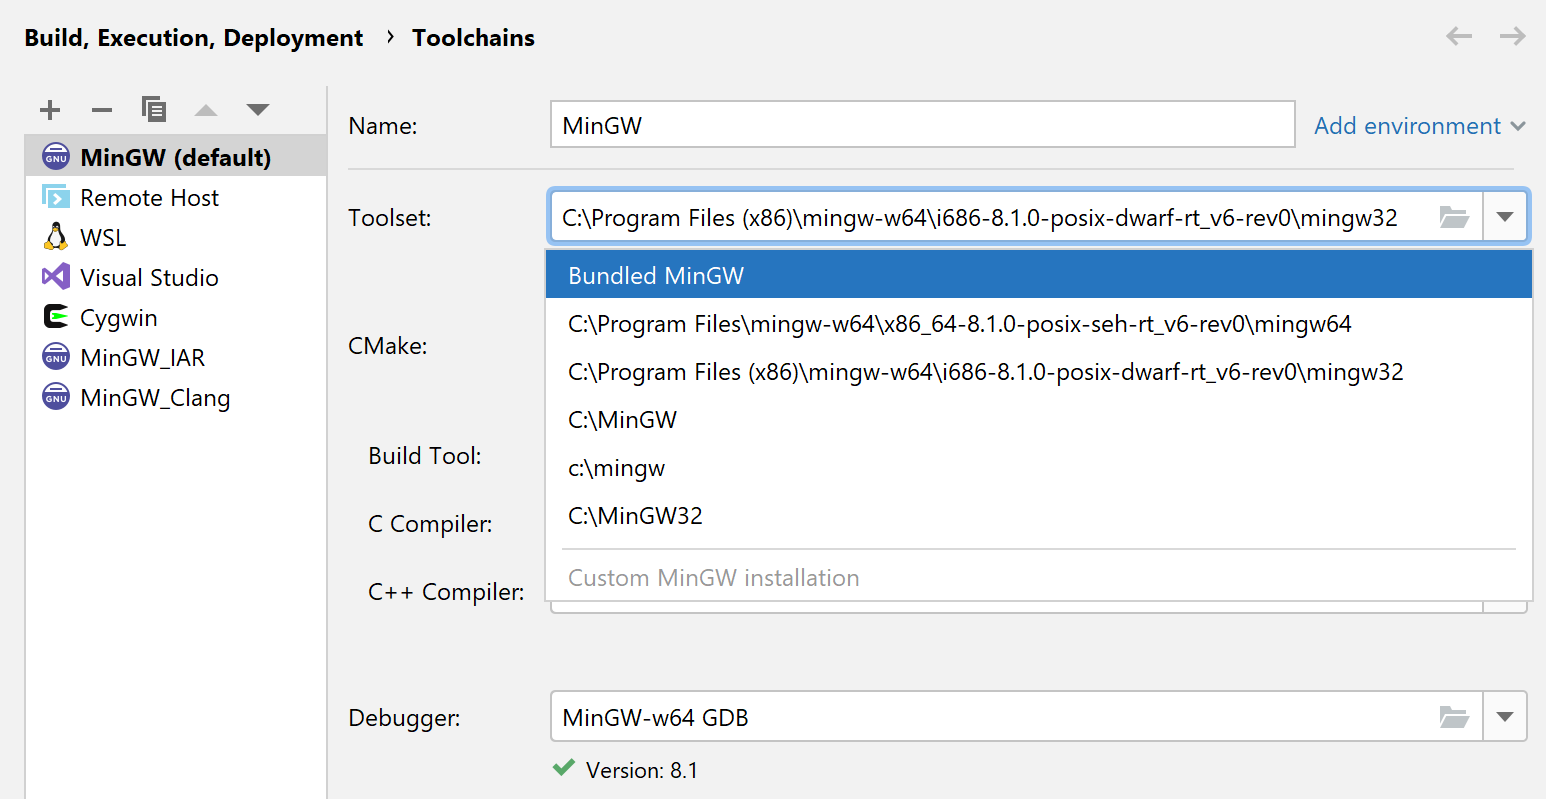The image size is (1546, 799).
Task: Expand the Debugger dropdown arrow
Action: [1505, 717]
